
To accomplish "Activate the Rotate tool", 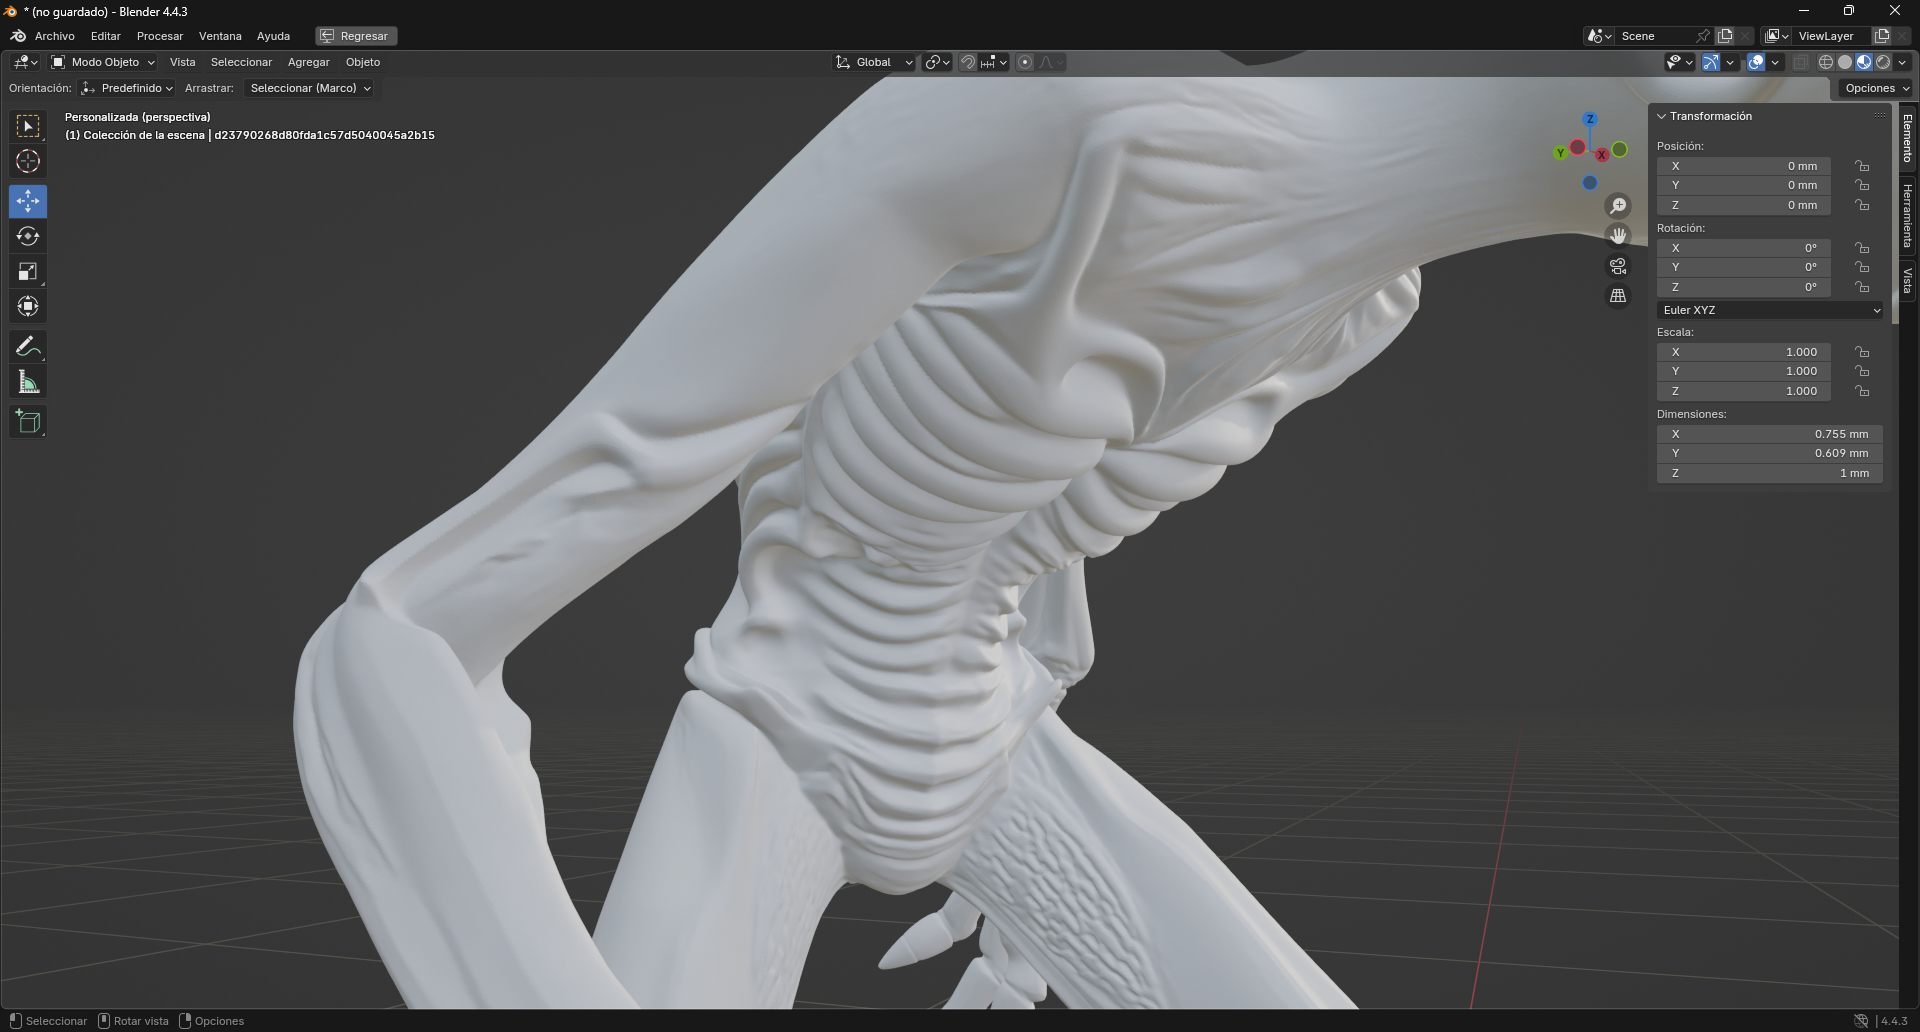I will point(28,237).
